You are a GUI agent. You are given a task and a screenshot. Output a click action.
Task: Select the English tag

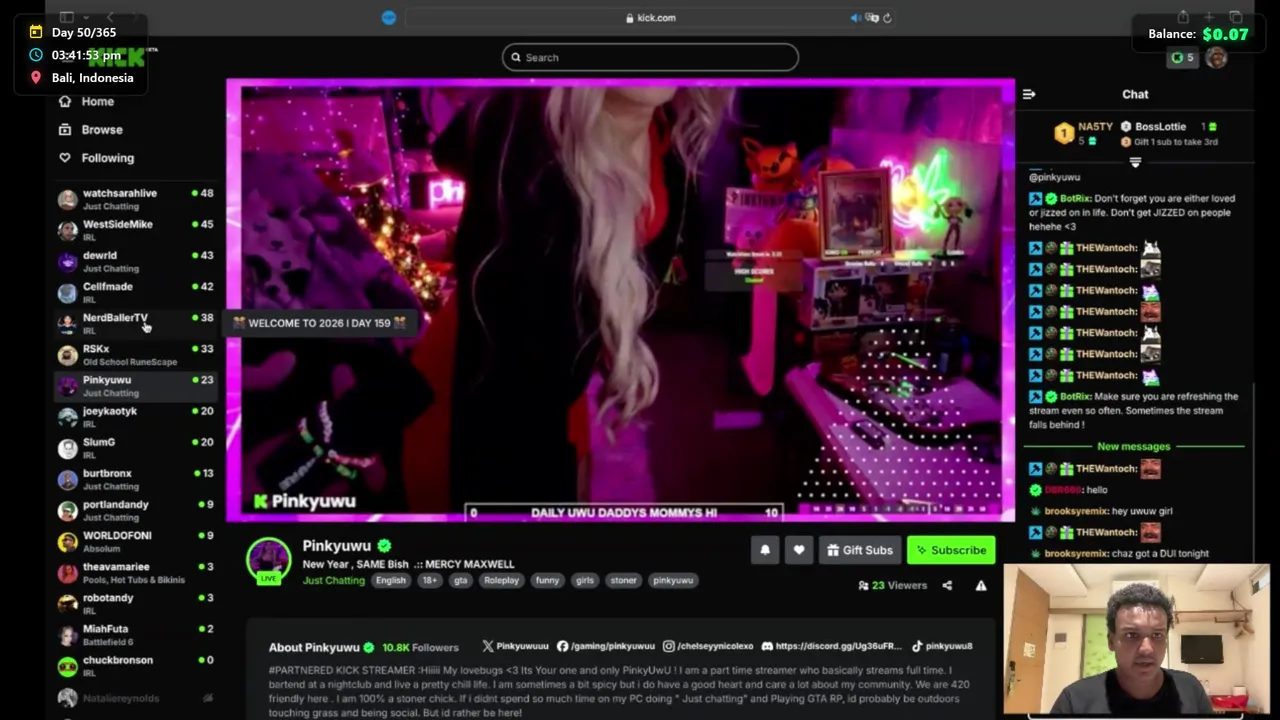(391, 580)
